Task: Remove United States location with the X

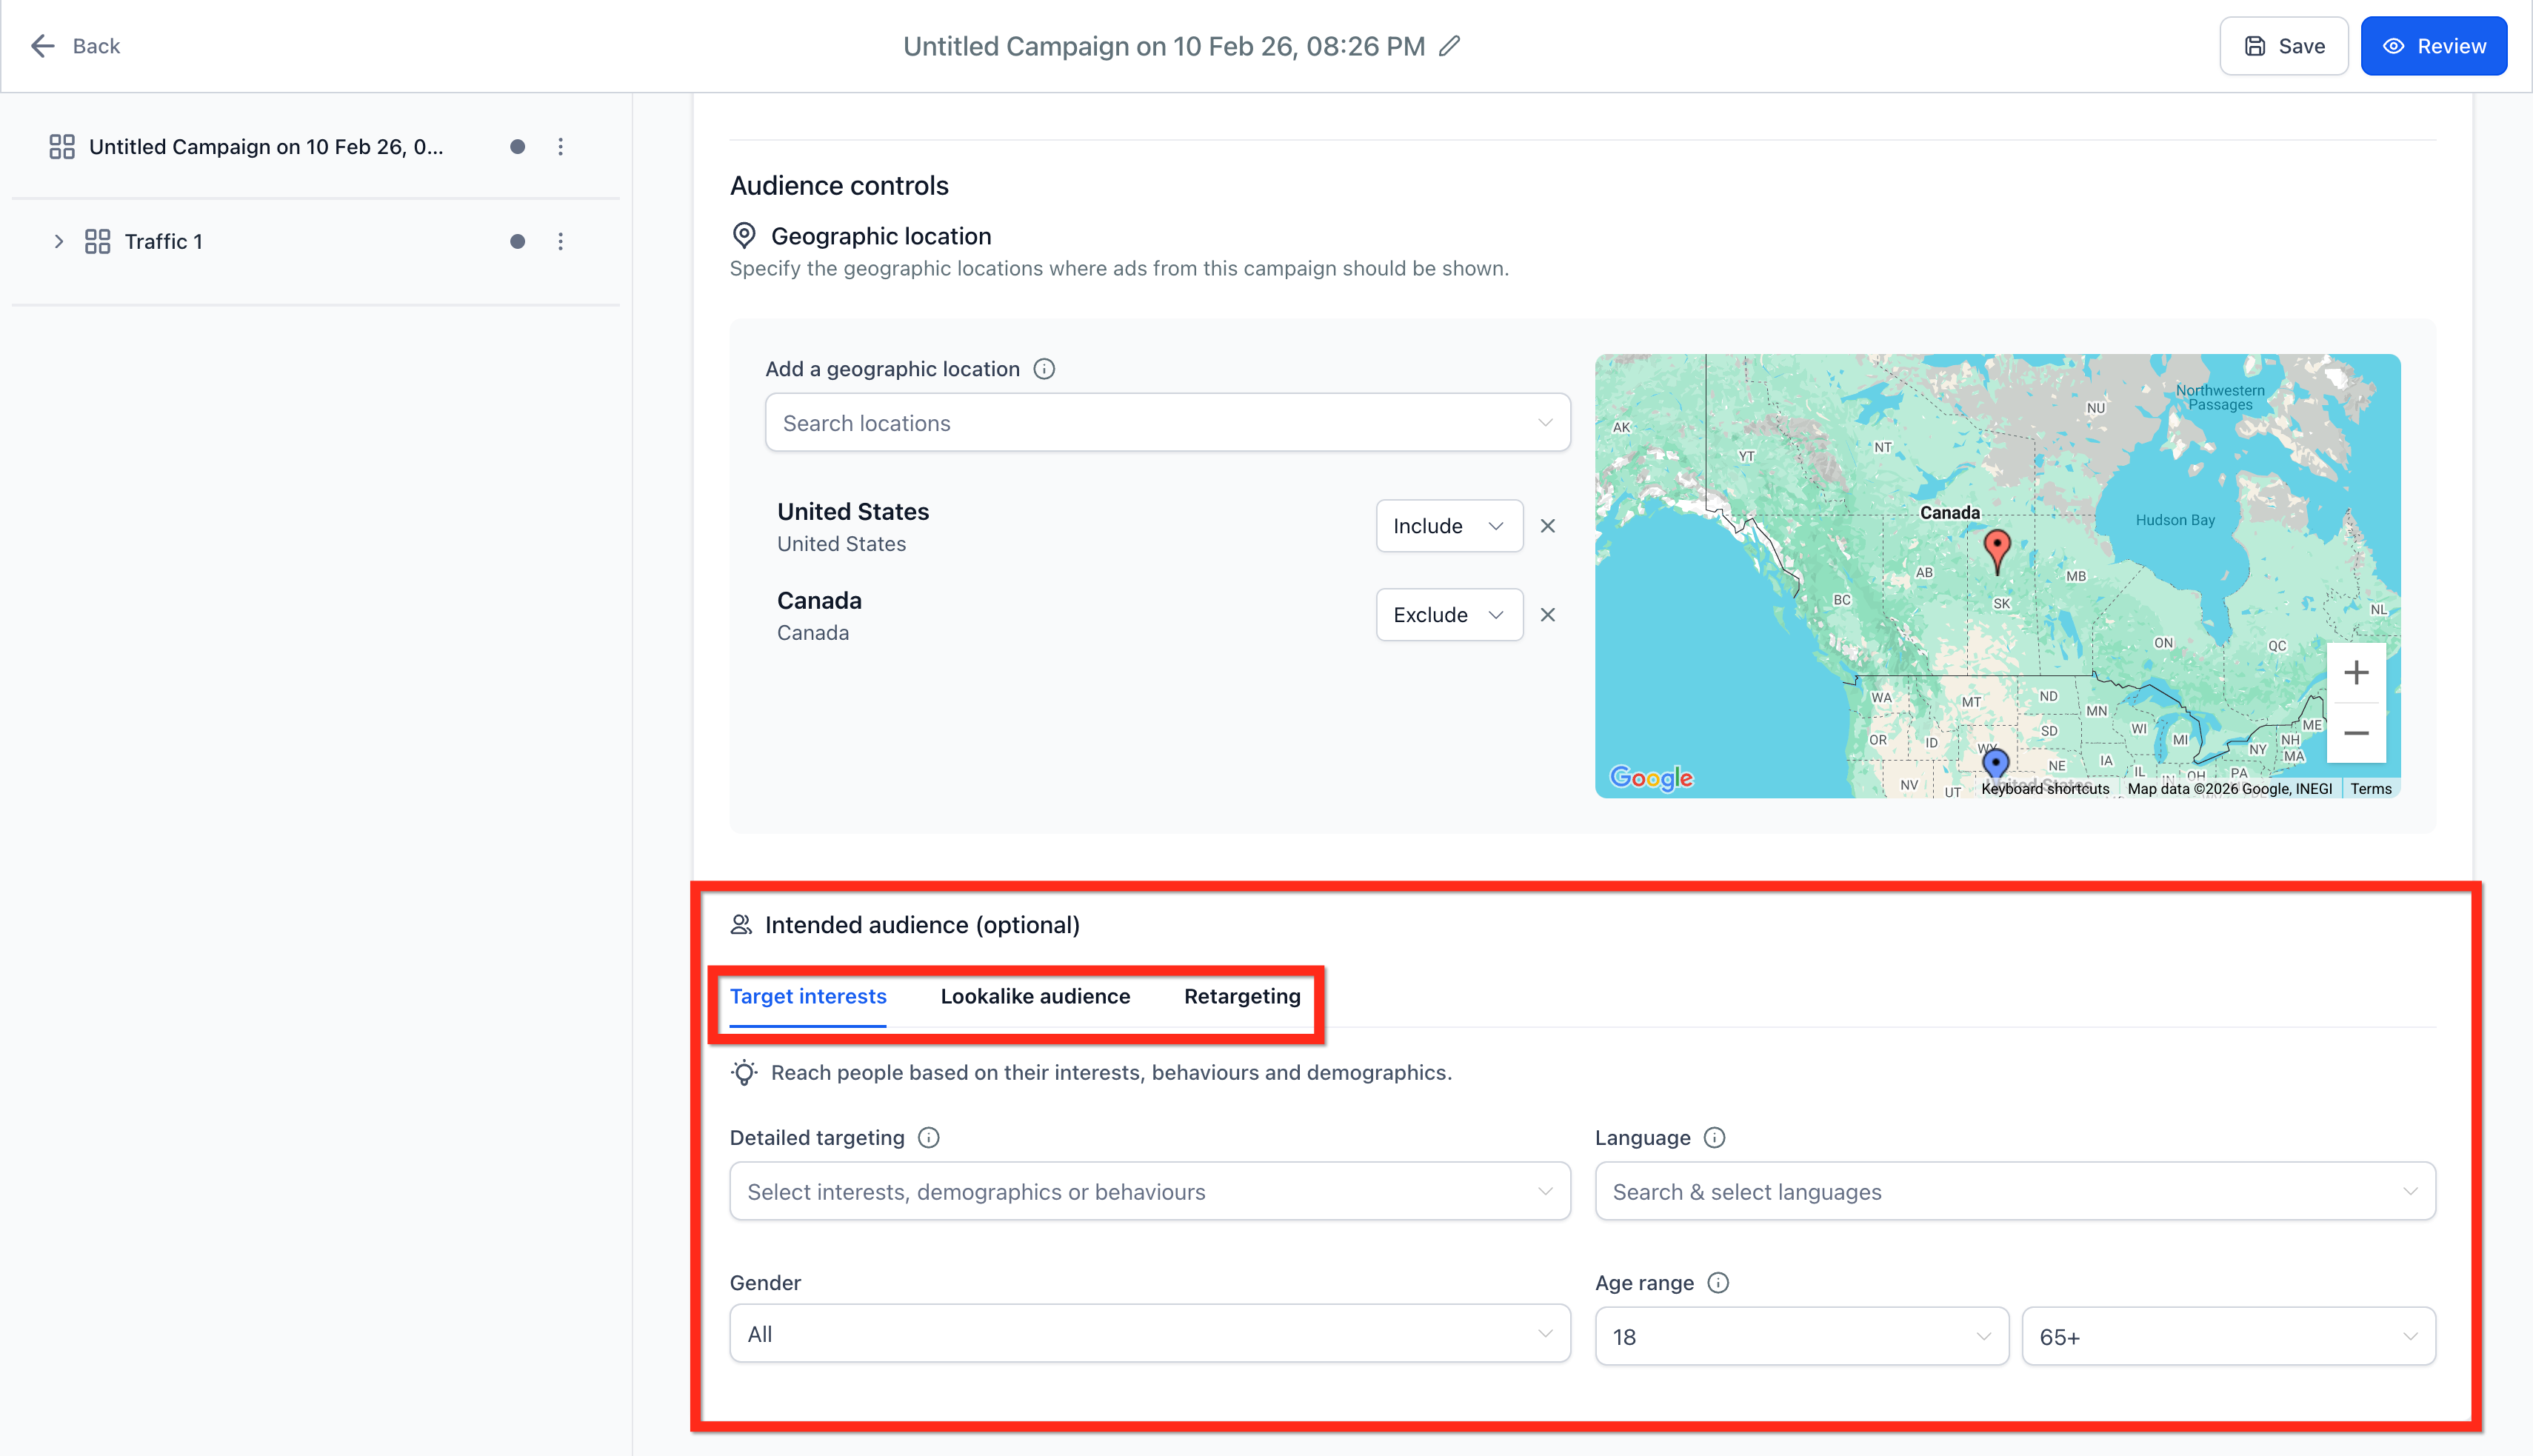Action: pyautogui.click(x=1547, y=526)
